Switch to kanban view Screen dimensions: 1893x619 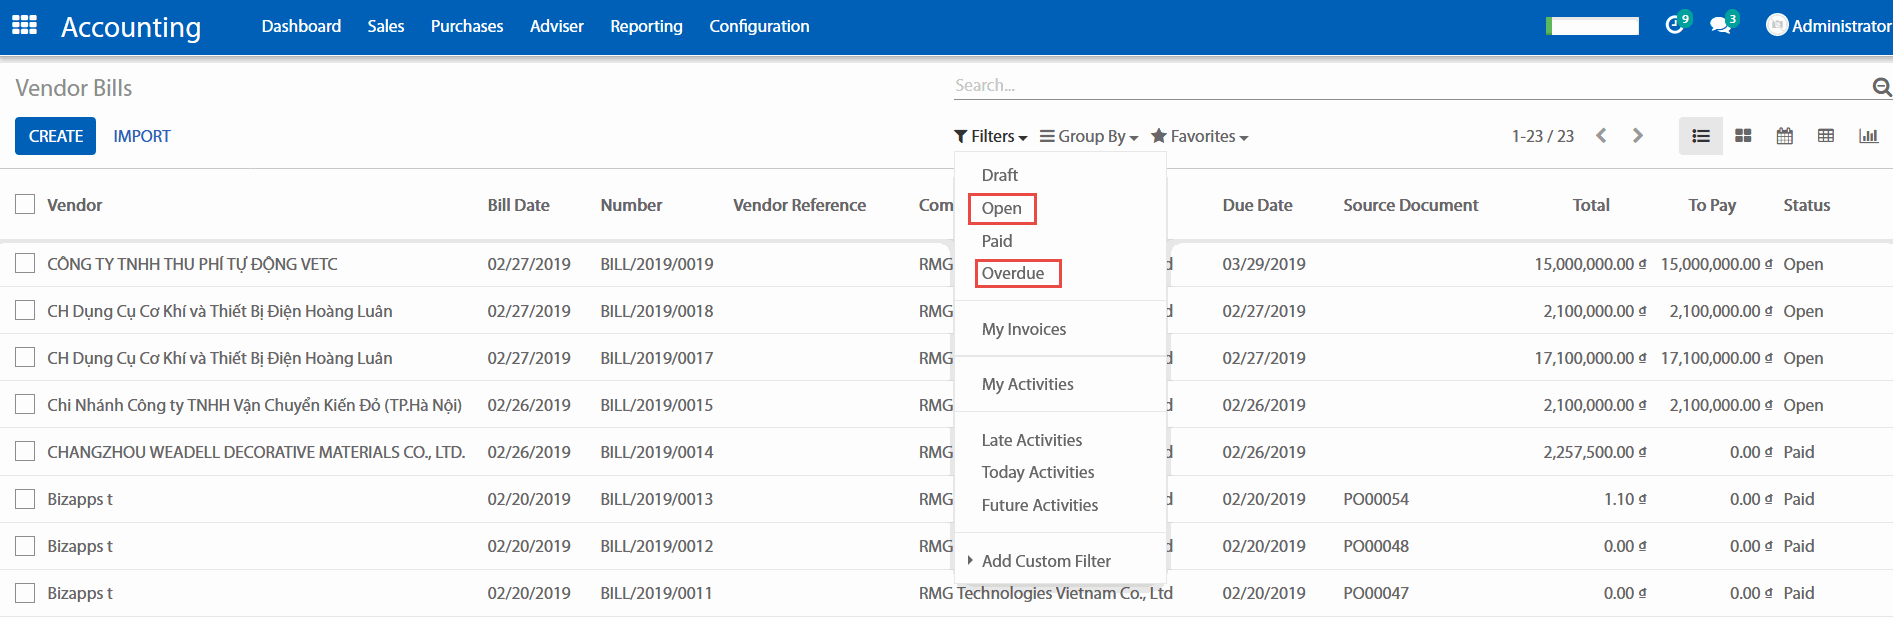coord(1743,136)
